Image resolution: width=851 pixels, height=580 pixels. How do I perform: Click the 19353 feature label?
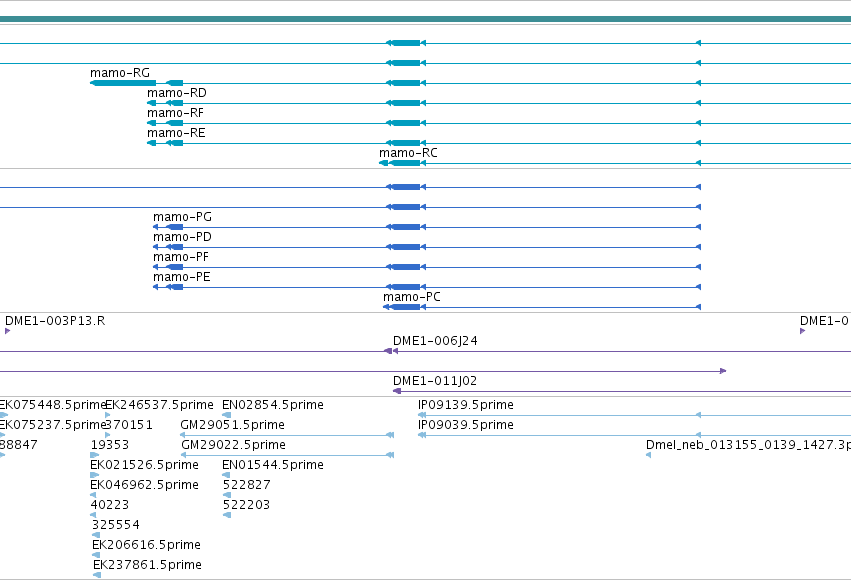[110, 445]
